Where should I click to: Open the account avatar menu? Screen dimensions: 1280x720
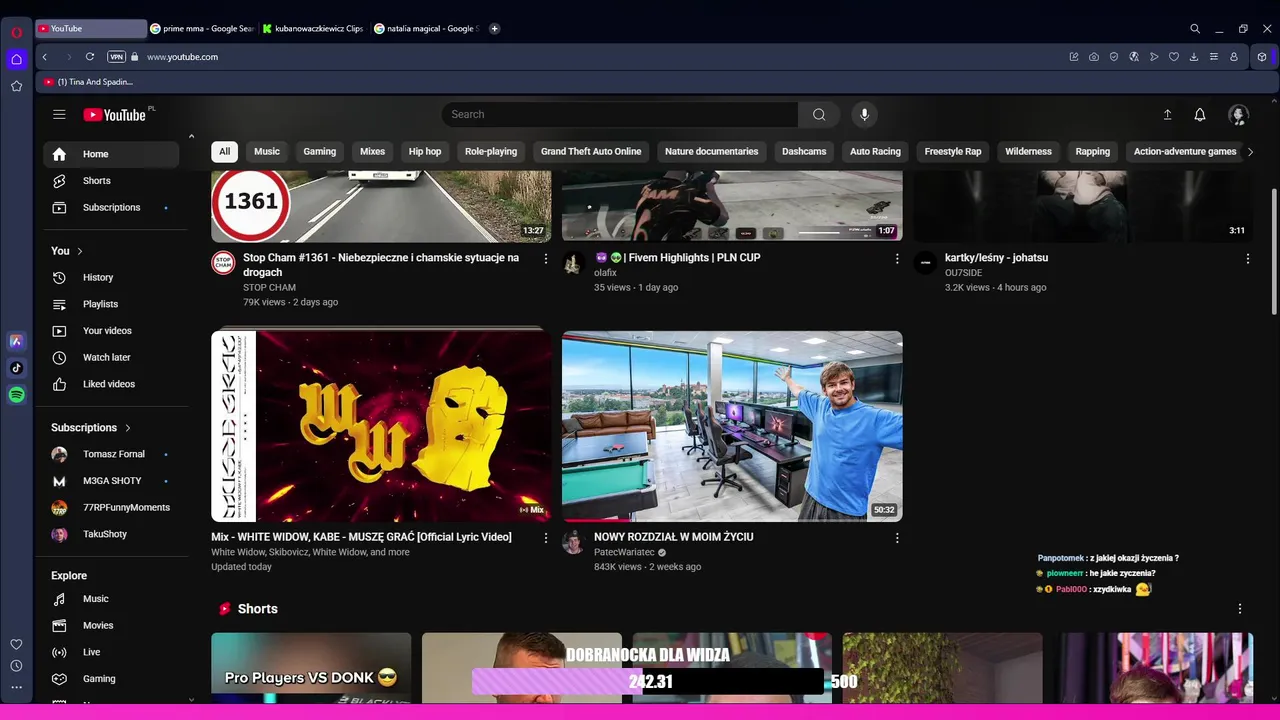point(1238,115)
